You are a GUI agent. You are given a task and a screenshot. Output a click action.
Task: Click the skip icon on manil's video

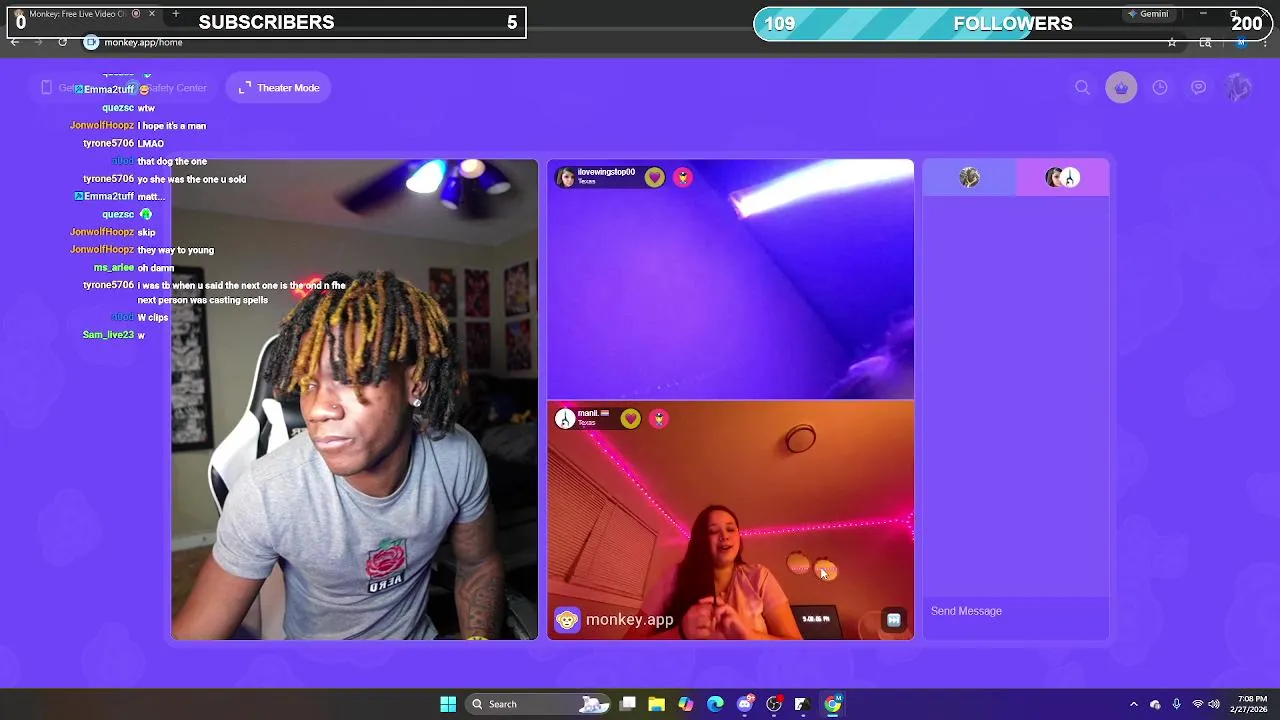coord(893,620)
